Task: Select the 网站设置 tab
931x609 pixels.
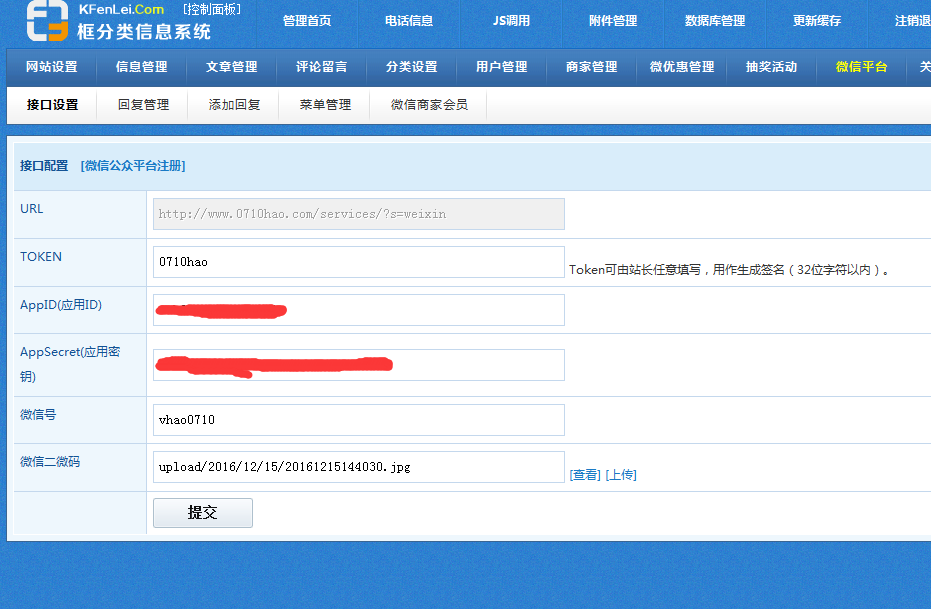Action: point(51,67)
